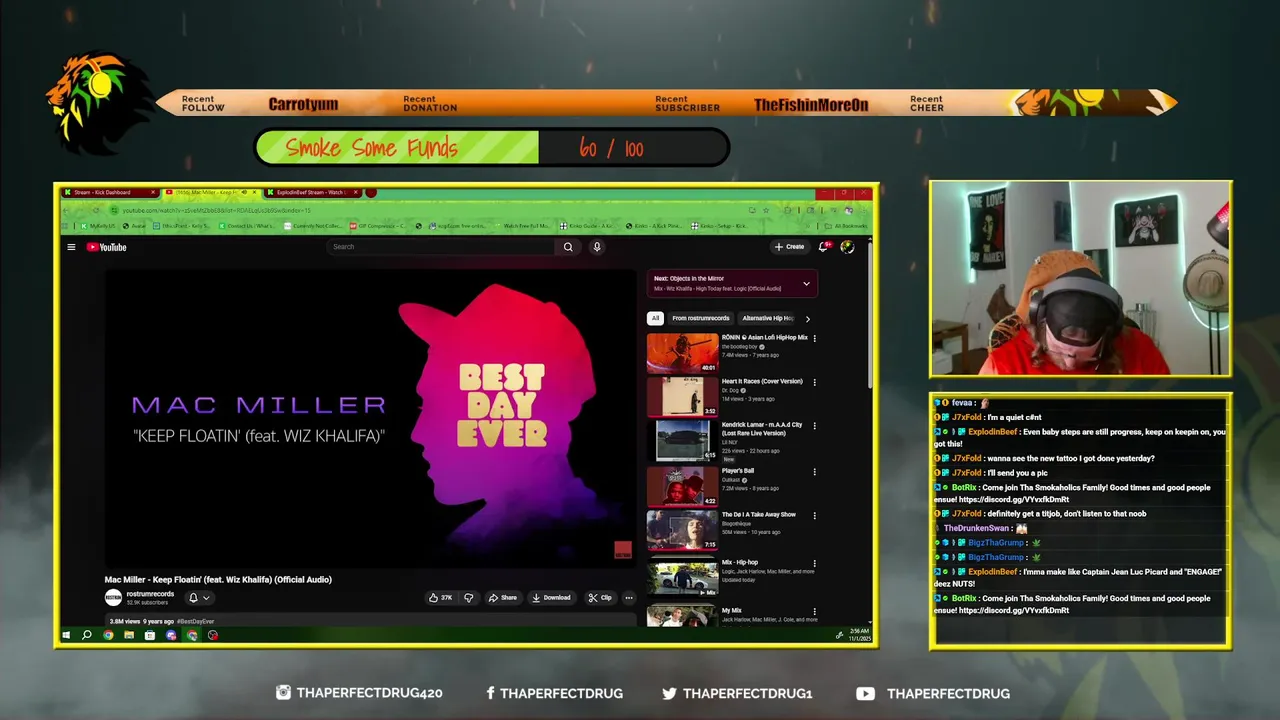Switch to ExplodinBeef Stream browser tab
The width and height of the screenshot is (1280, 720).
coord(313,192)
